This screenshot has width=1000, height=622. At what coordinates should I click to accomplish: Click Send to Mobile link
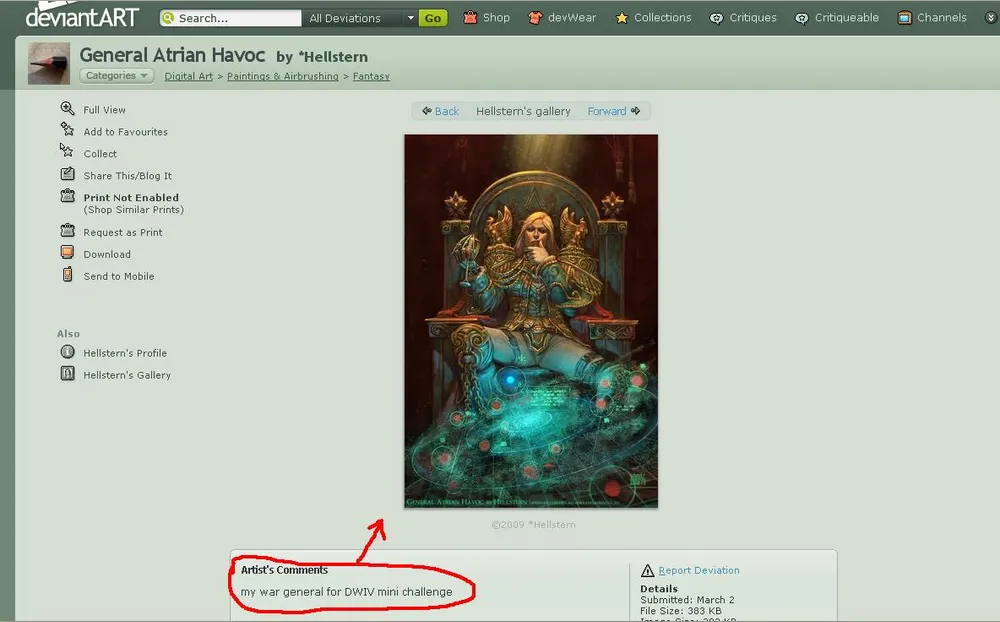coord(119,276)
